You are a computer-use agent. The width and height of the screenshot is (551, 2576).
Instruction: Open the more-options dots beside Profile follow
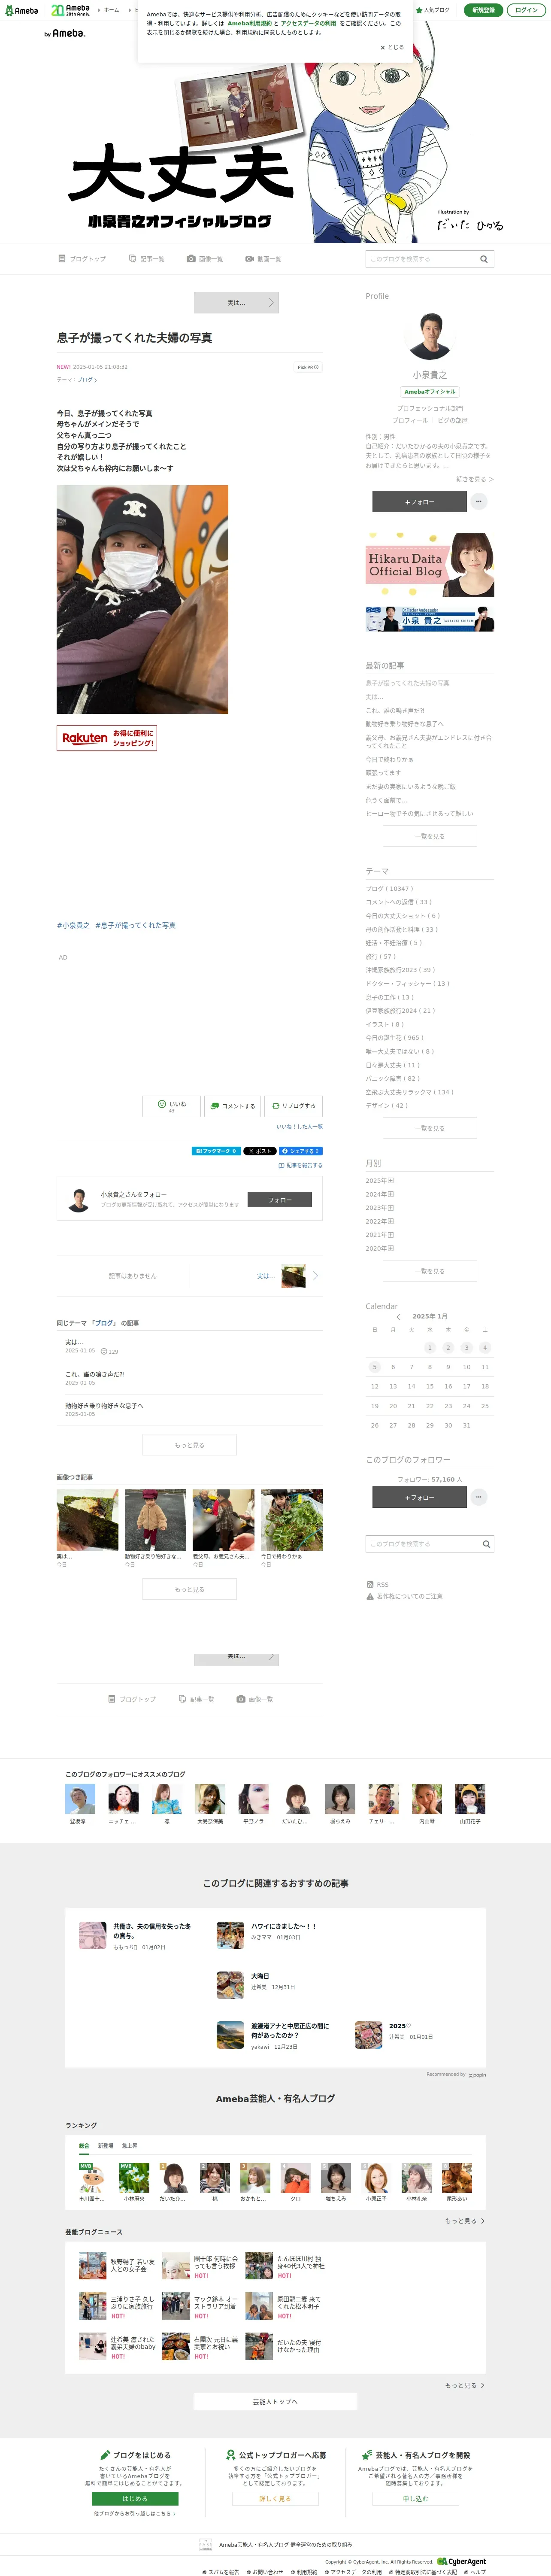[479, 501]
